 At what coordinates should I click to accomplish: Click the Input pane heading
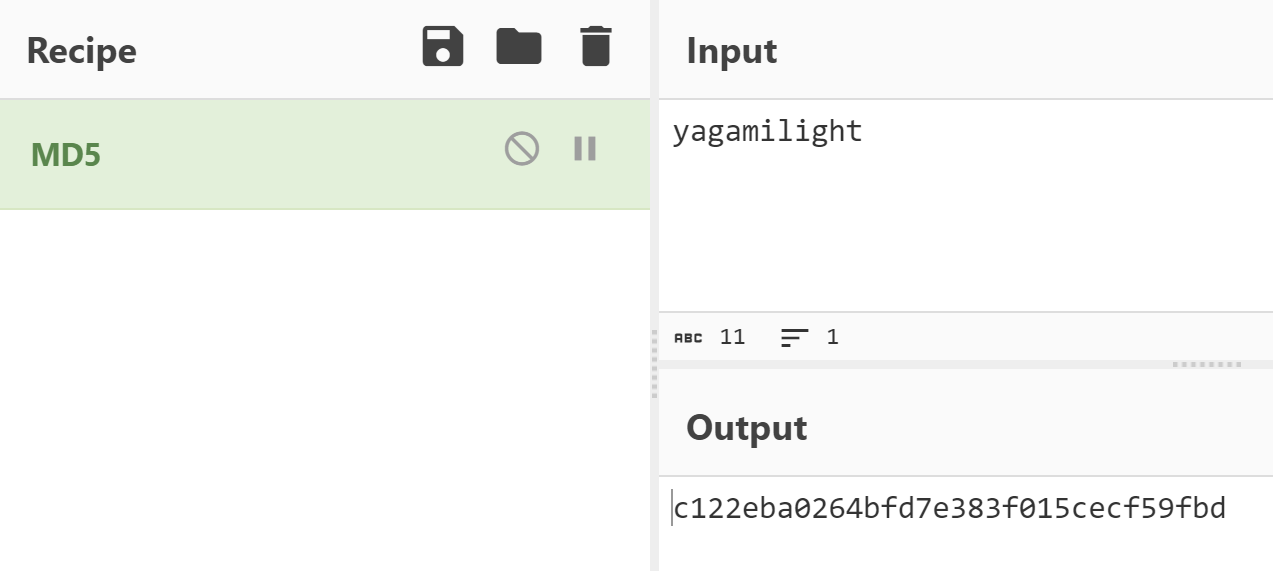pos(732,51)
